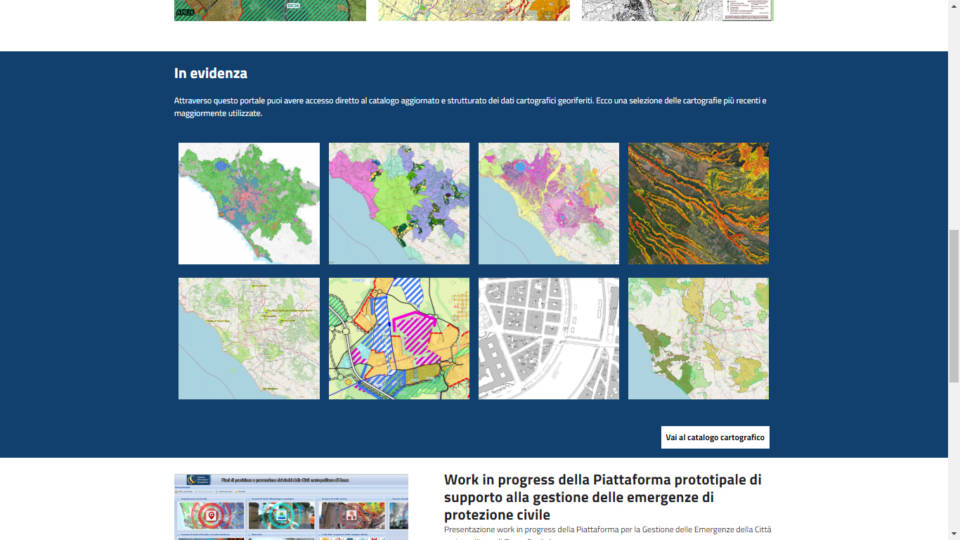Open the green hatched map at top left
Image resolution: width=960 pixels, height=540 pixels.
[270, 10]
